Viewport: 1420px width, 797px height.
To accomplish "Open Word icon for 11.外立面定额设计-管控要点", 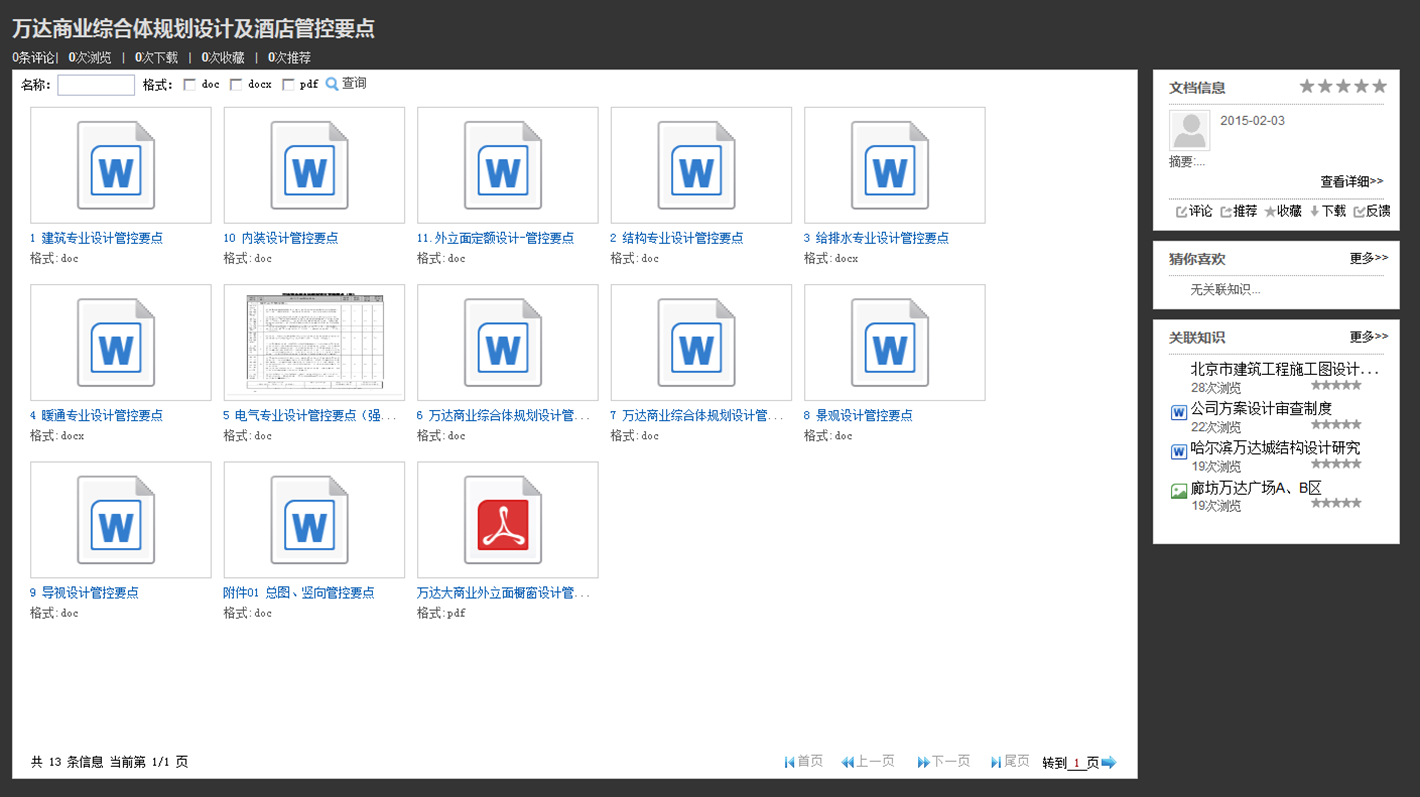I will (x=503, y=165).
